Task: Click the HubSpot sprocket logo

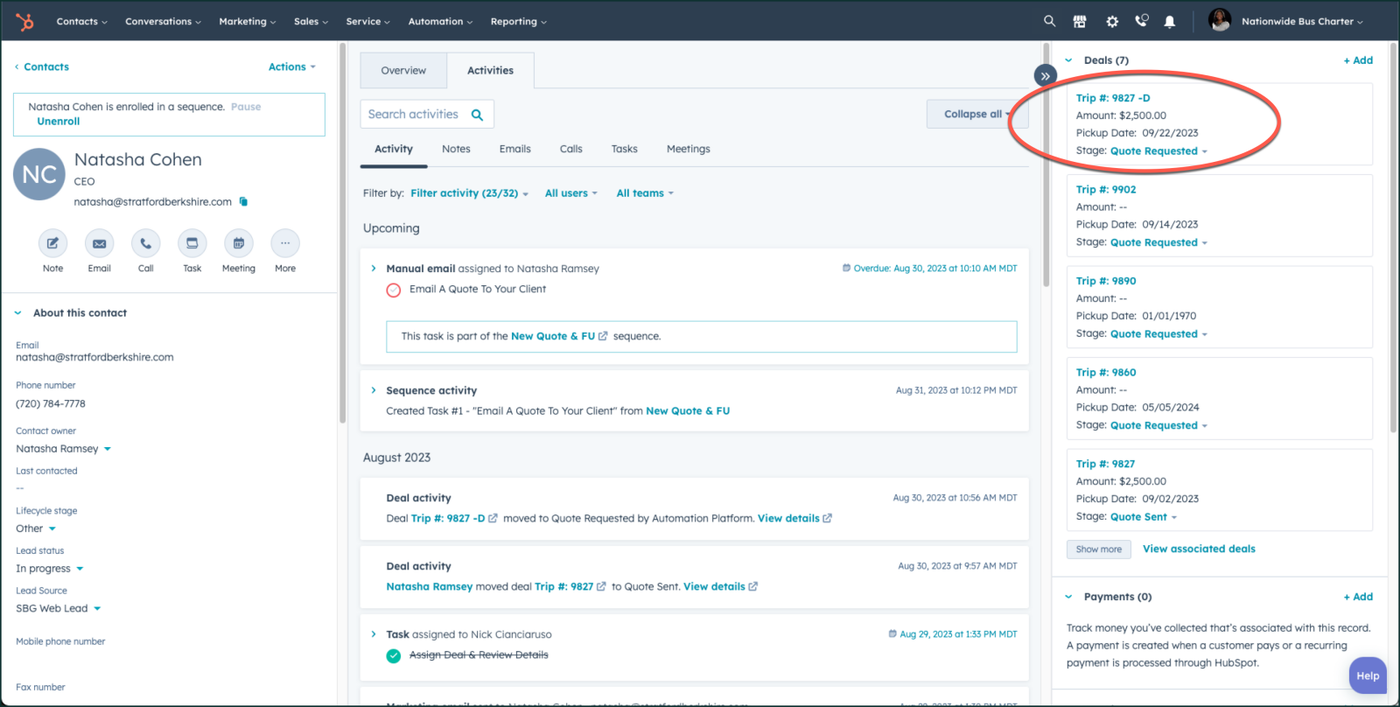Action: [x=24, y=21]
